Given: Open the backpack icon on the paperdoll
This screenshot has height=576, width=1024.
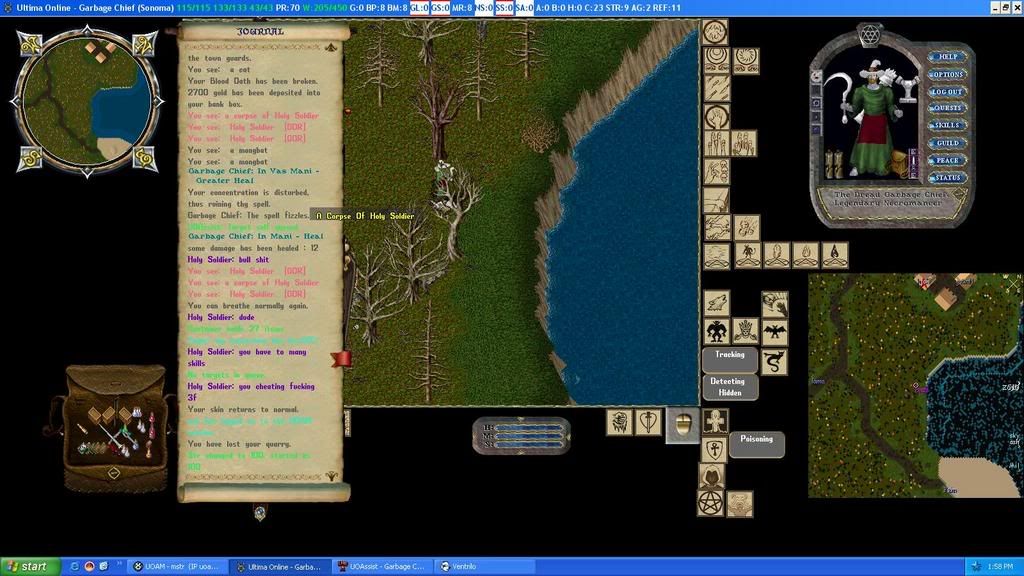Looking at the screenshot, I should point(898,163).
